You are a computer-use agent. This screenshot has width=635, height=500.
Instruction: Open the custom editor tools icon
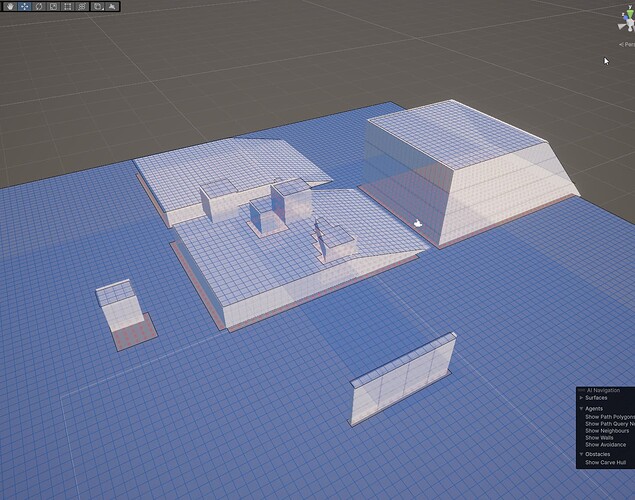coord(98,6)
